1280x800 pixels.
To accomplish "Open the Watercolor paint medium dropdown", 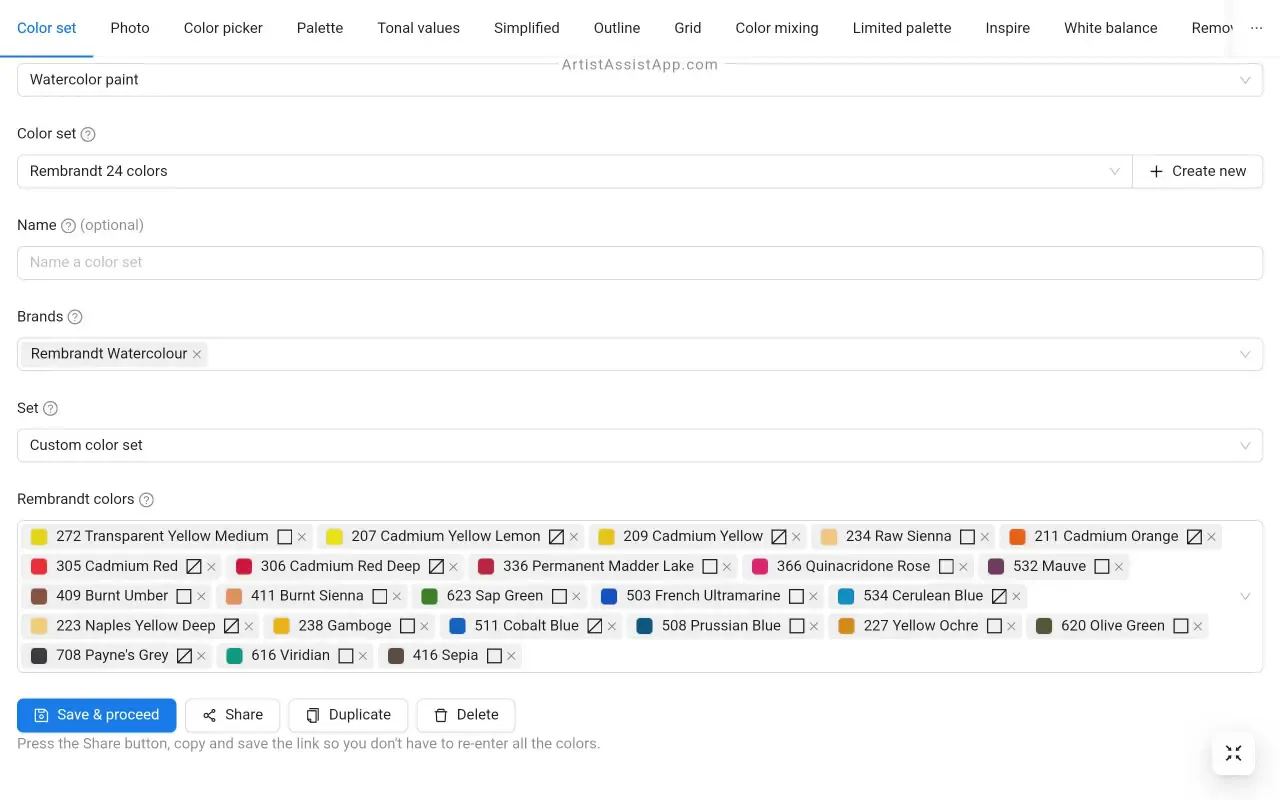I will (x=640, y=80).
